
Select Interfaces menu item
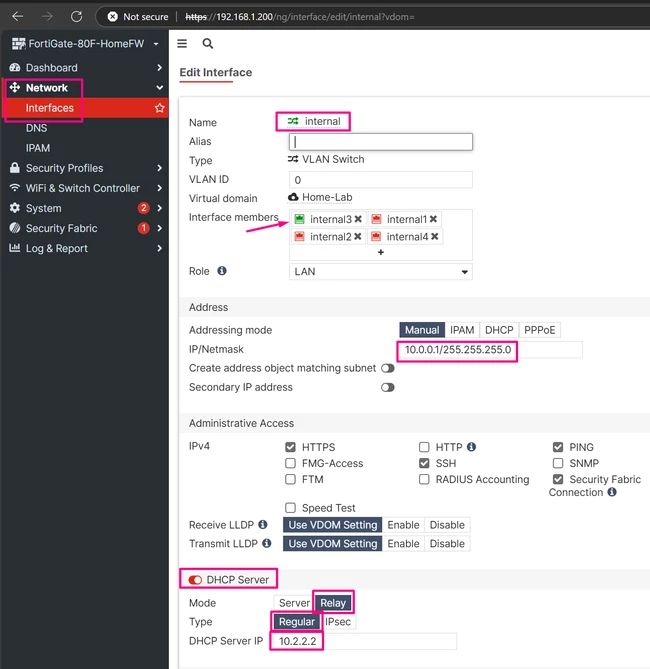50,108
